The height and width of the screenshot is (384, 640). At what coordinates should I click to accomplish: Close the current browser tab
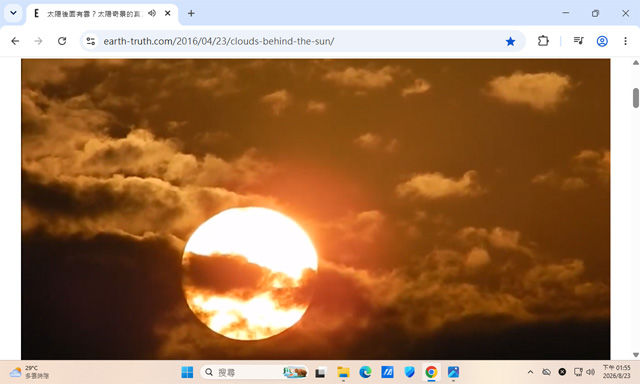pos(167,13)
